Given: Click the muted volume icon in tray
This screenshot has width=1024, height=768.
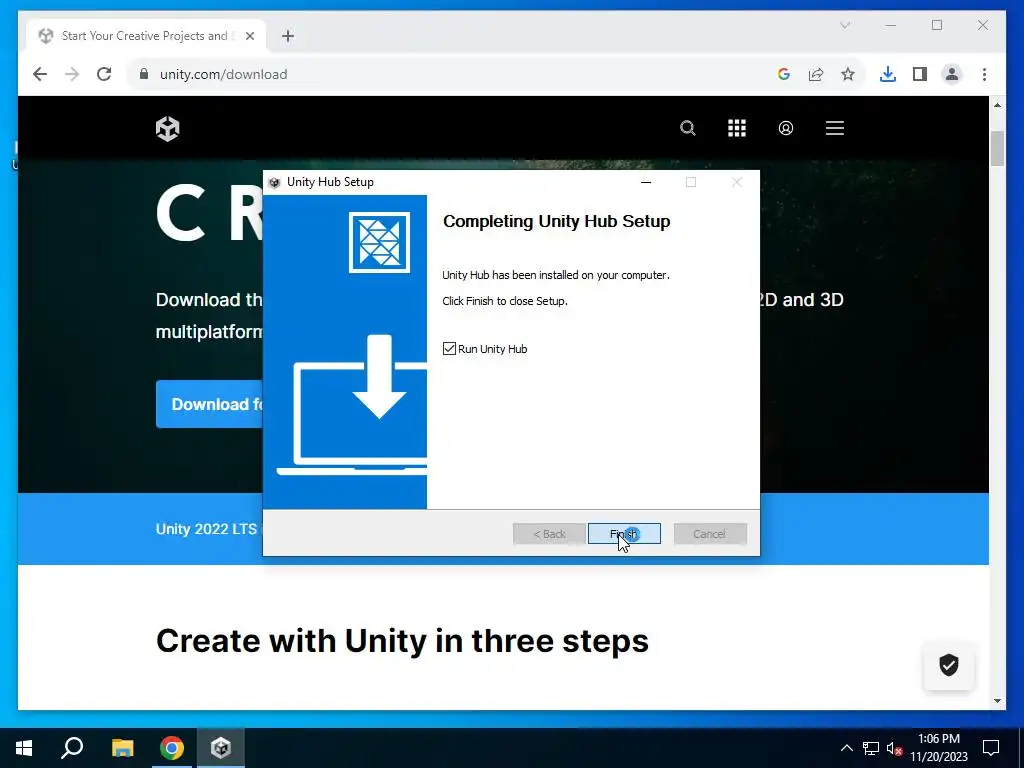Looking at the screenshot, I should pos(894,748).
